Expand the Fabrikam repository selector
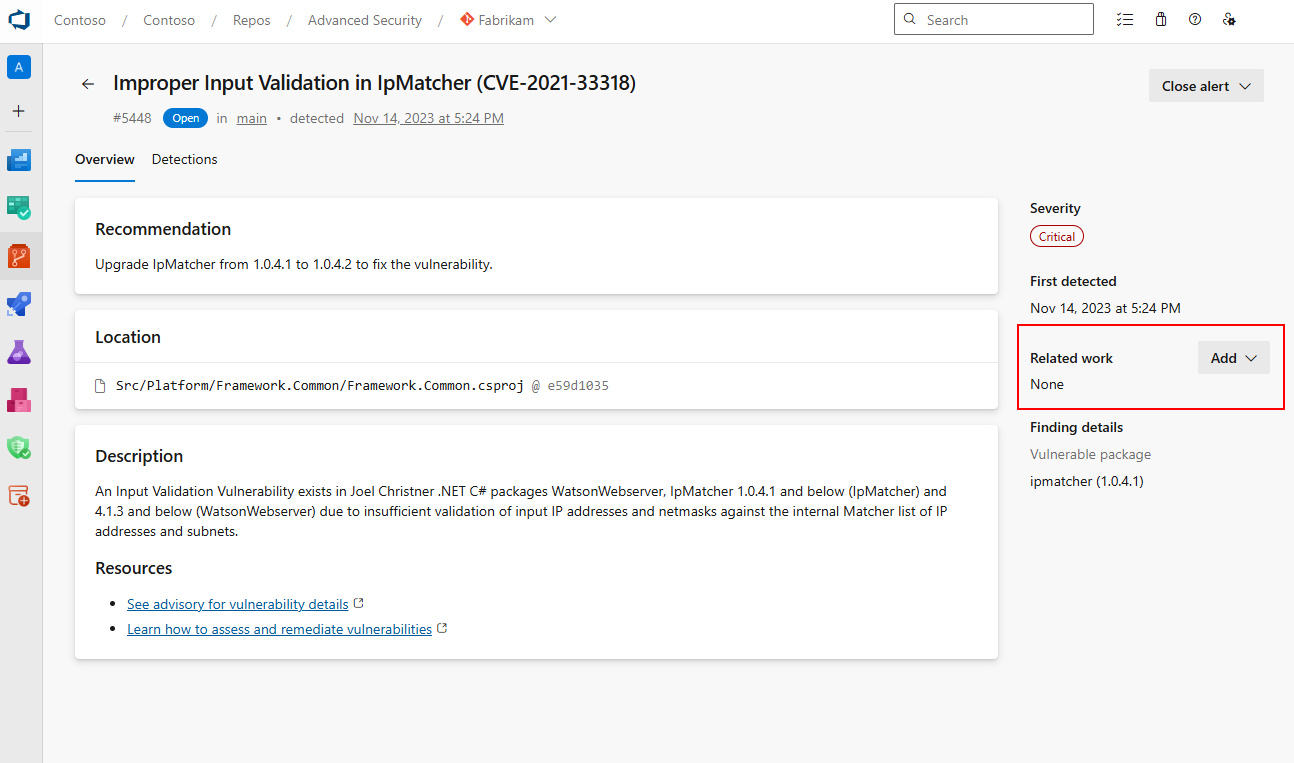The height and width of the screenshot is (763, 1294). [550, 19]
